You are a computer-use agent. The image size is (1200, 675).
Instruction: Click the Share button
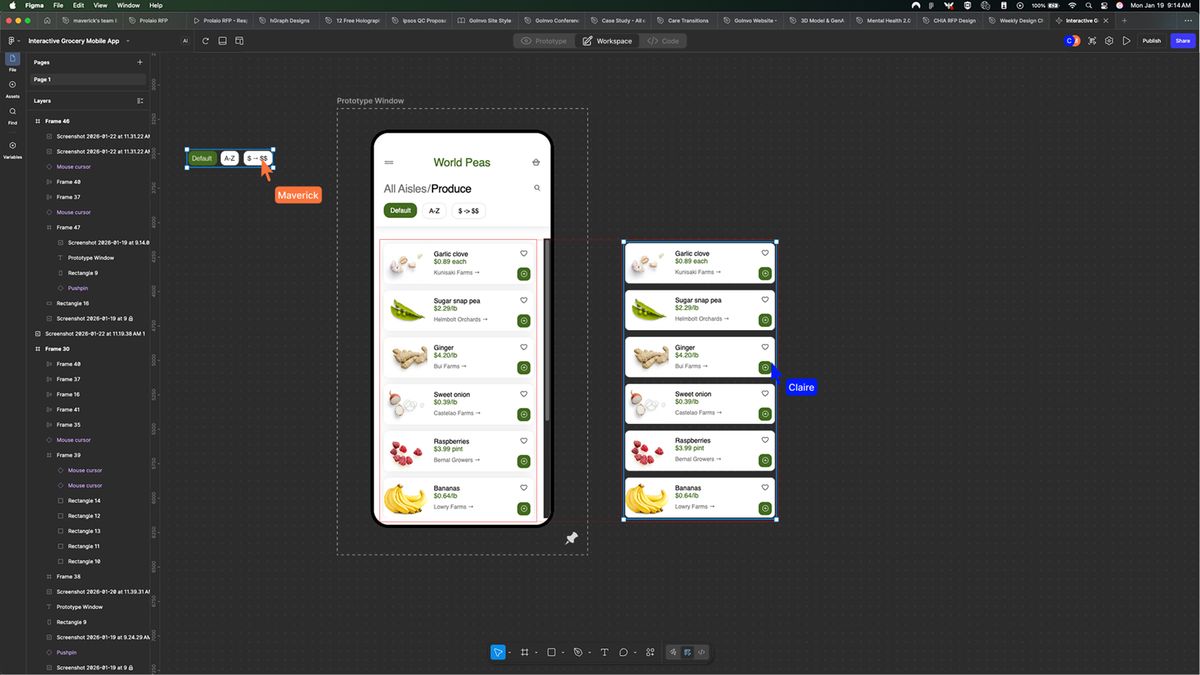pos(1182,41)
